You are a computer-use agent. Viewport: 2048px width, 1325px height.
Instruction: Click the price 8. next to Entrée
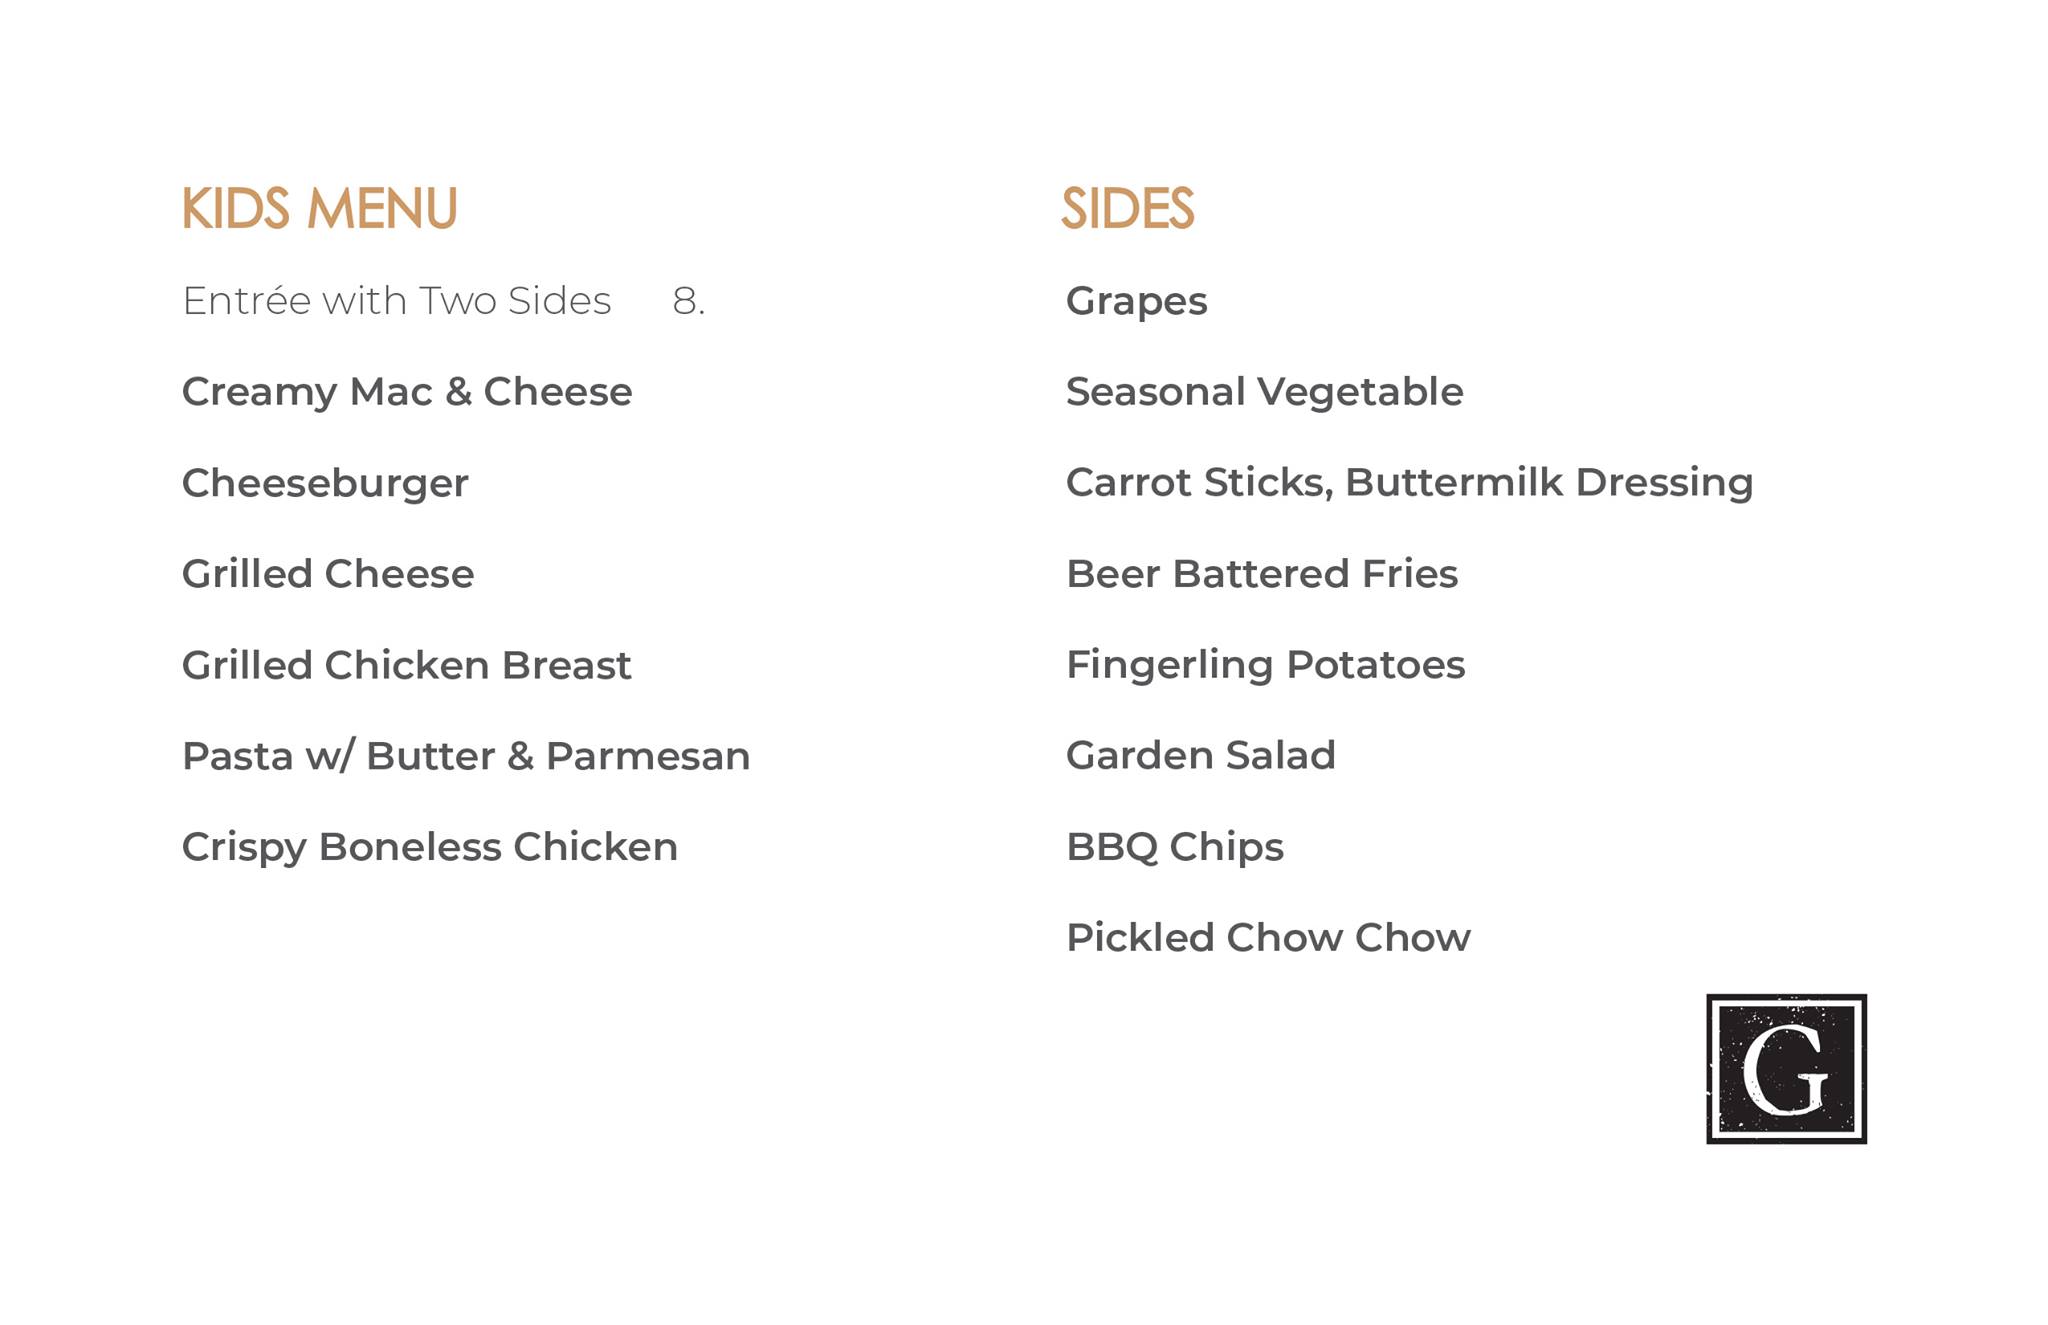688,301
